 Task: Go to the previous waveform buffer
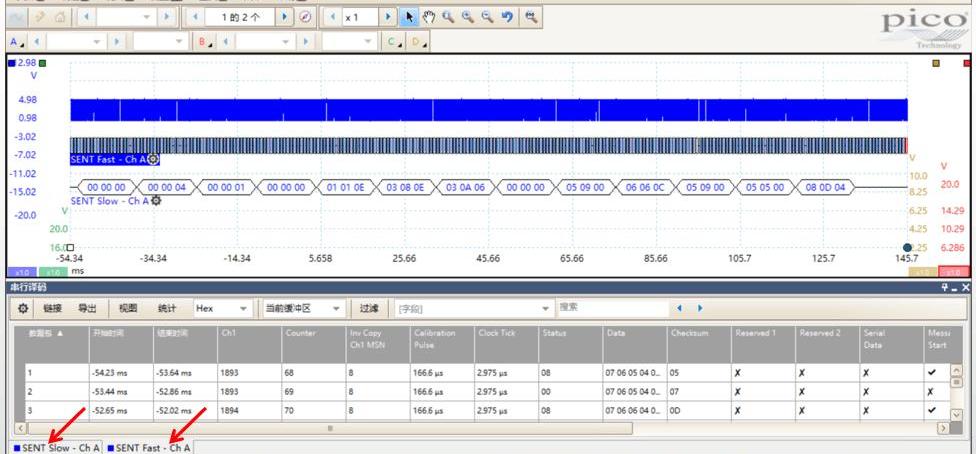point(195,17)
